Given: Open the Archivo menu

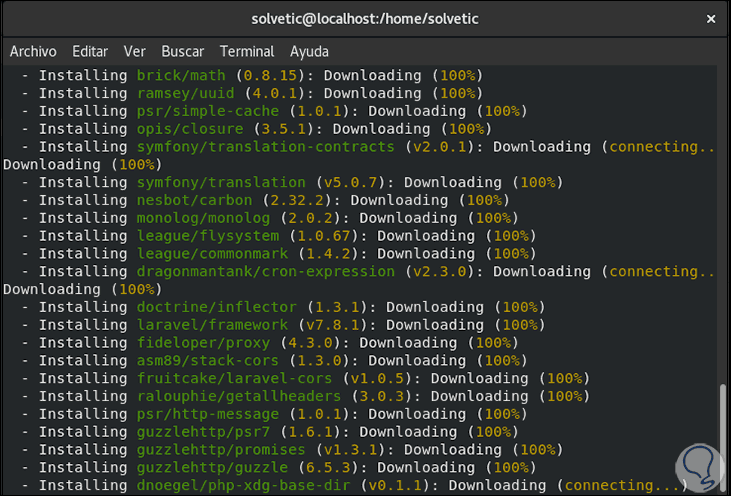Looking at the screenshot, I should [33, 51].
